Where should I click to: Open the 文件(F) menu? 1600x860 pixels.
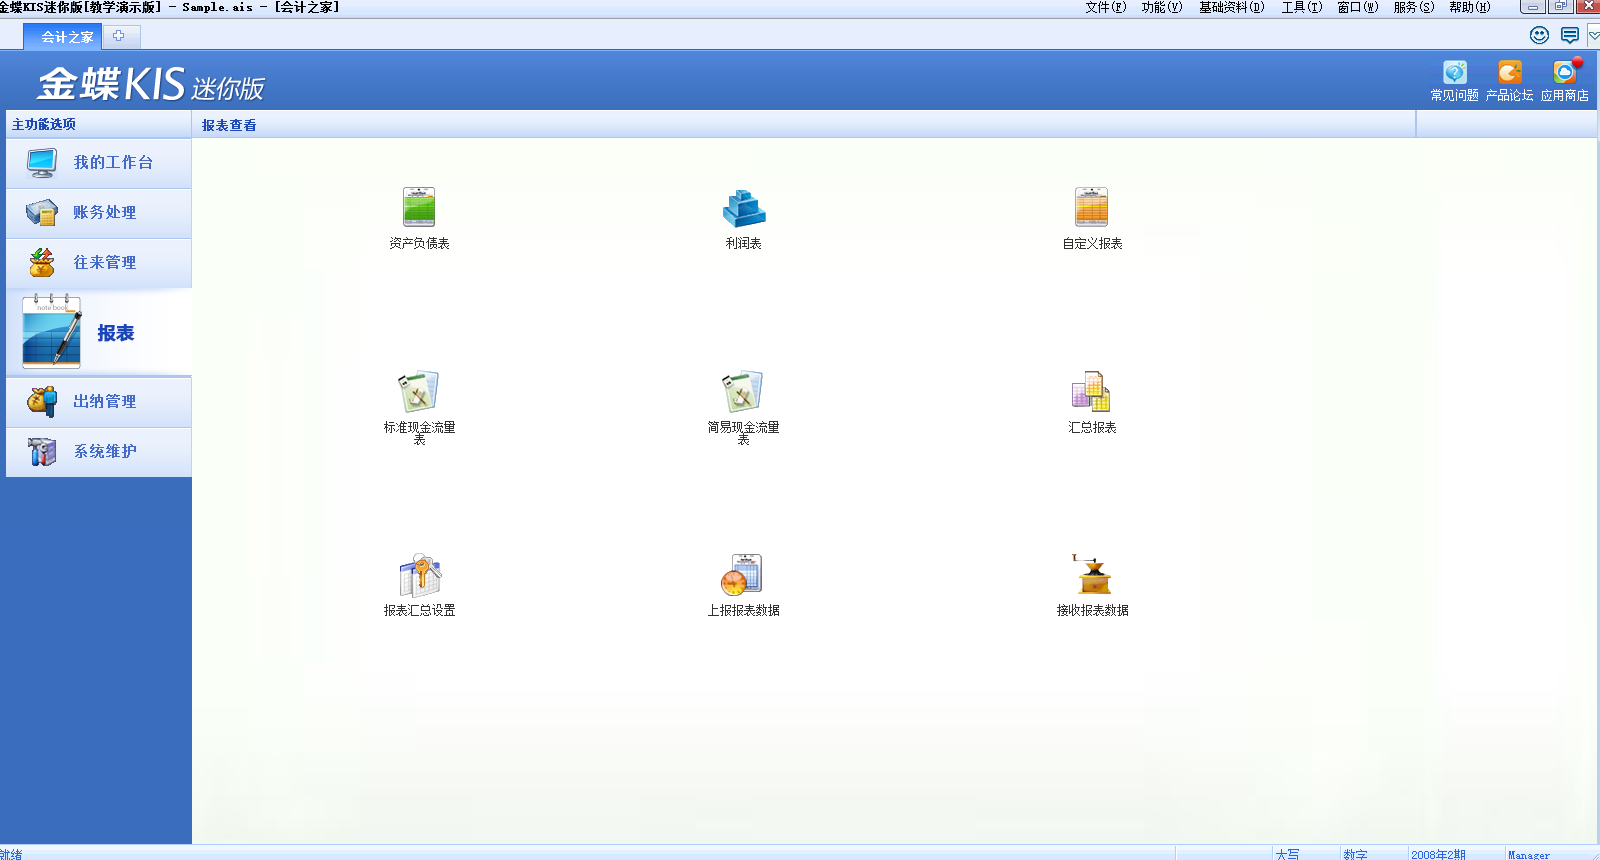tap(1105, 7)
